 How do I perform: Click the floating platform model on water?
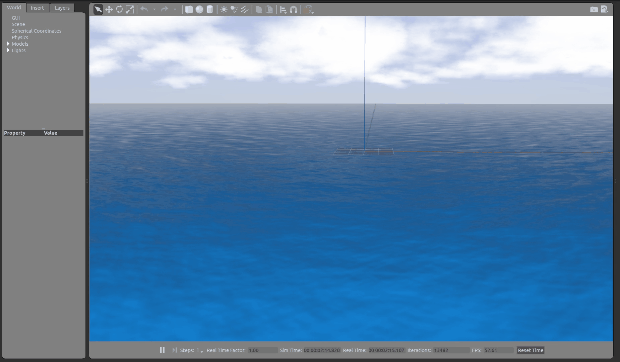[364, 151]
